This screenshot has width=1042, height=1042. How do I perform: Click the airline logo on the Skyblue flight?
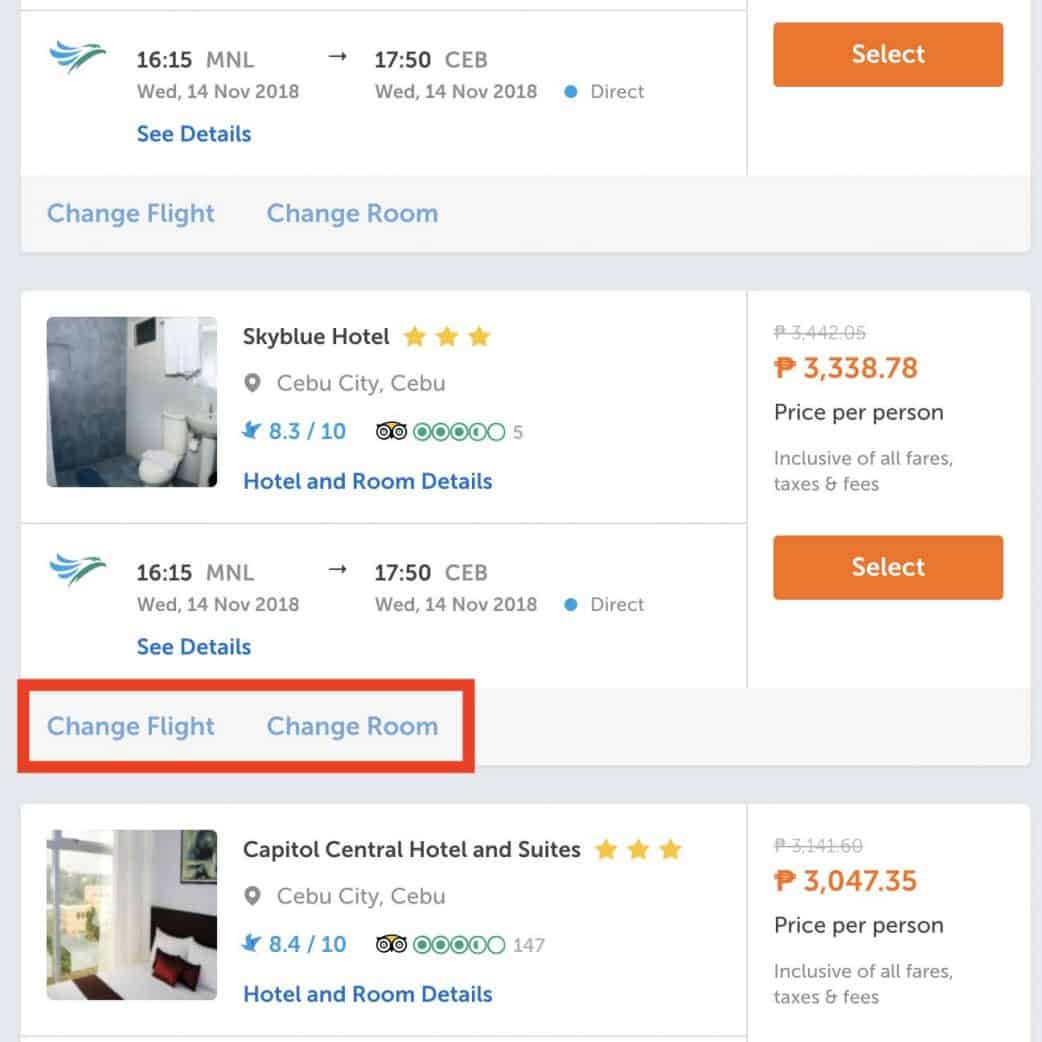coord(77,570)
